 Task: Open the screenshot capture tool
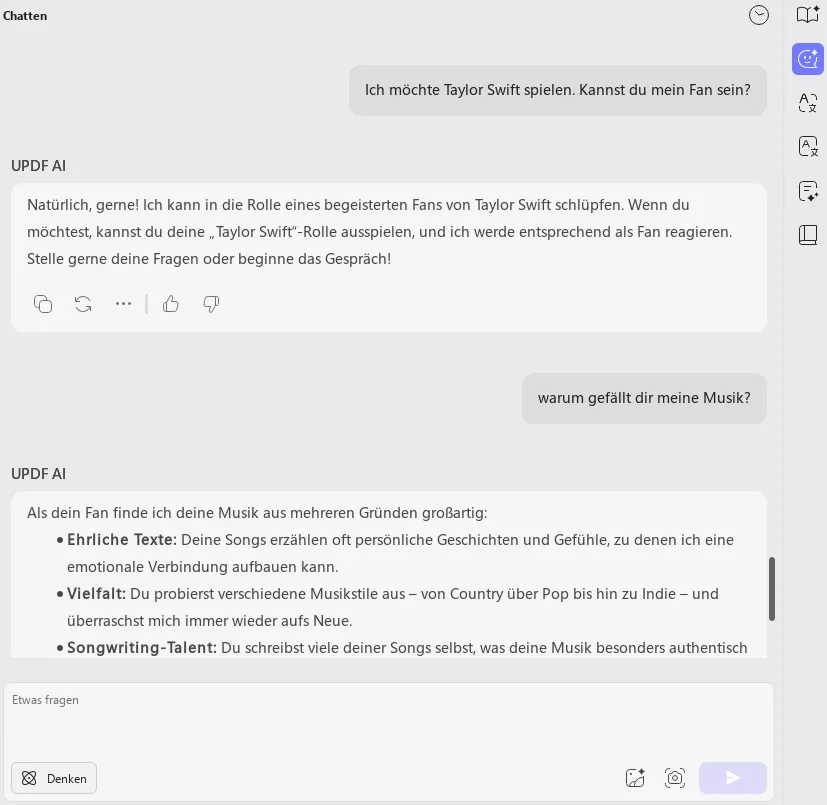pyautogui.click(x=675, y=777)
